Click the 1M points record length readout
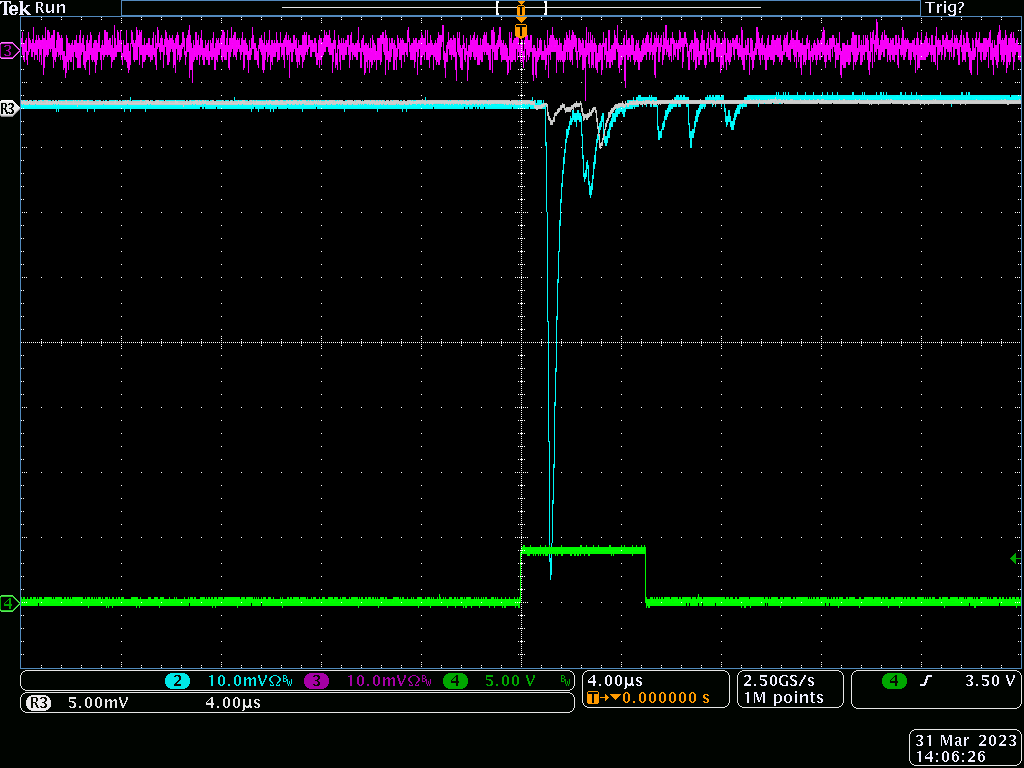Image resolution: width=1024 pixels, height=768 pixels. tap(783, 698)
